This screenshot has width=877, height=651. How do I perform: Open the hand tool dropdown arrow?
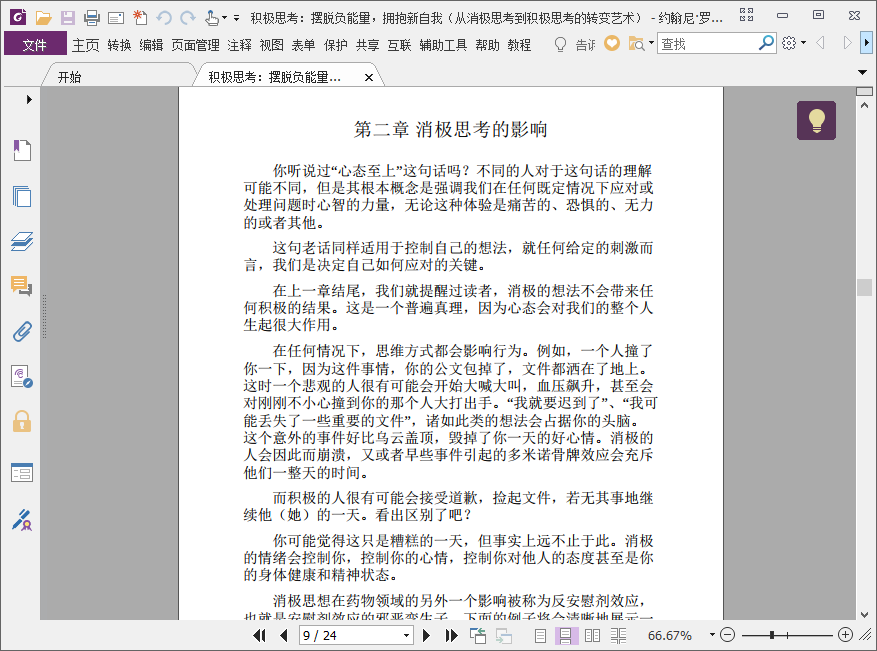pyautogui.click(x=224, y=18)
